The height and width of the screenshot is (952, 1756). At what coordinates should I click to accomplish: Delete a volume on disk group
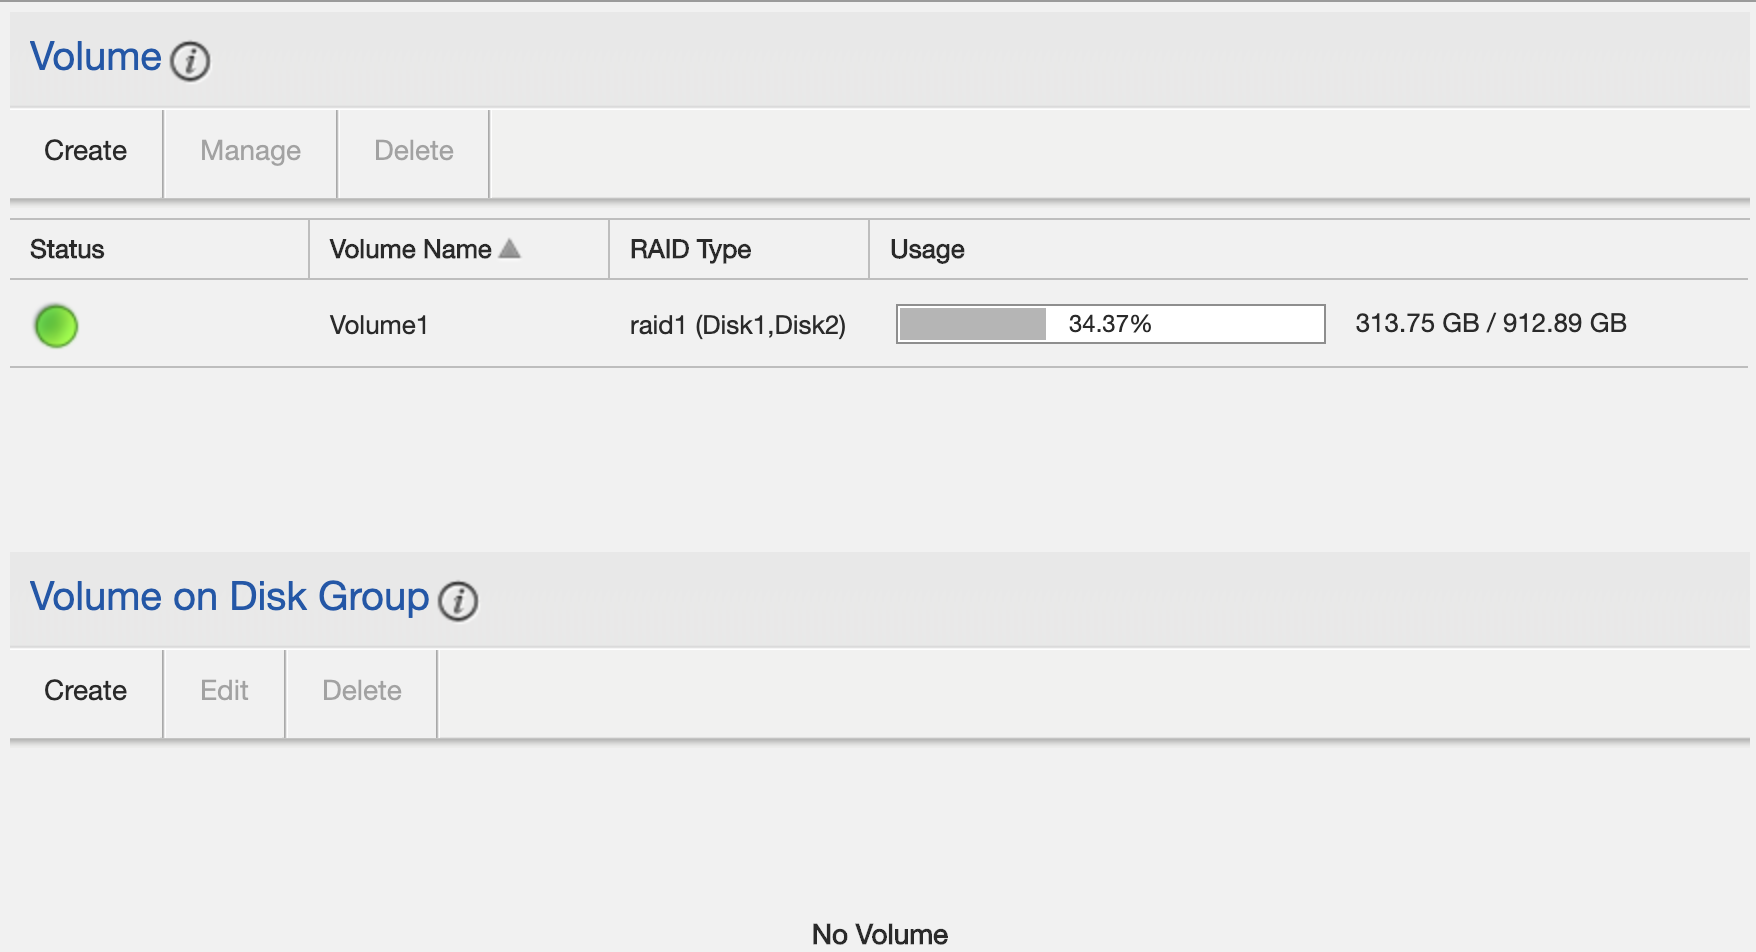(x=361, y=691)
